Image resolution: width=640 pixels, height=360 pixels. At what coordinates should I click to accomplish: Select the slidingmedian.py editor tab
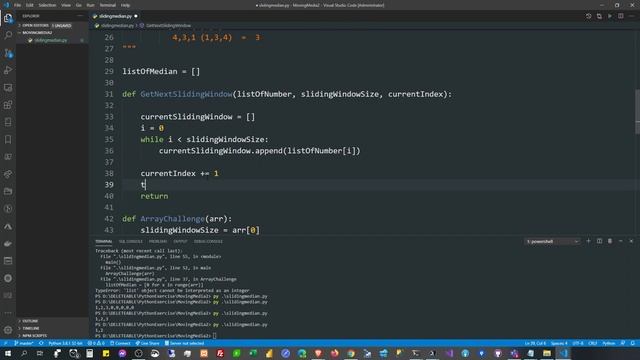tap(115, 16)
